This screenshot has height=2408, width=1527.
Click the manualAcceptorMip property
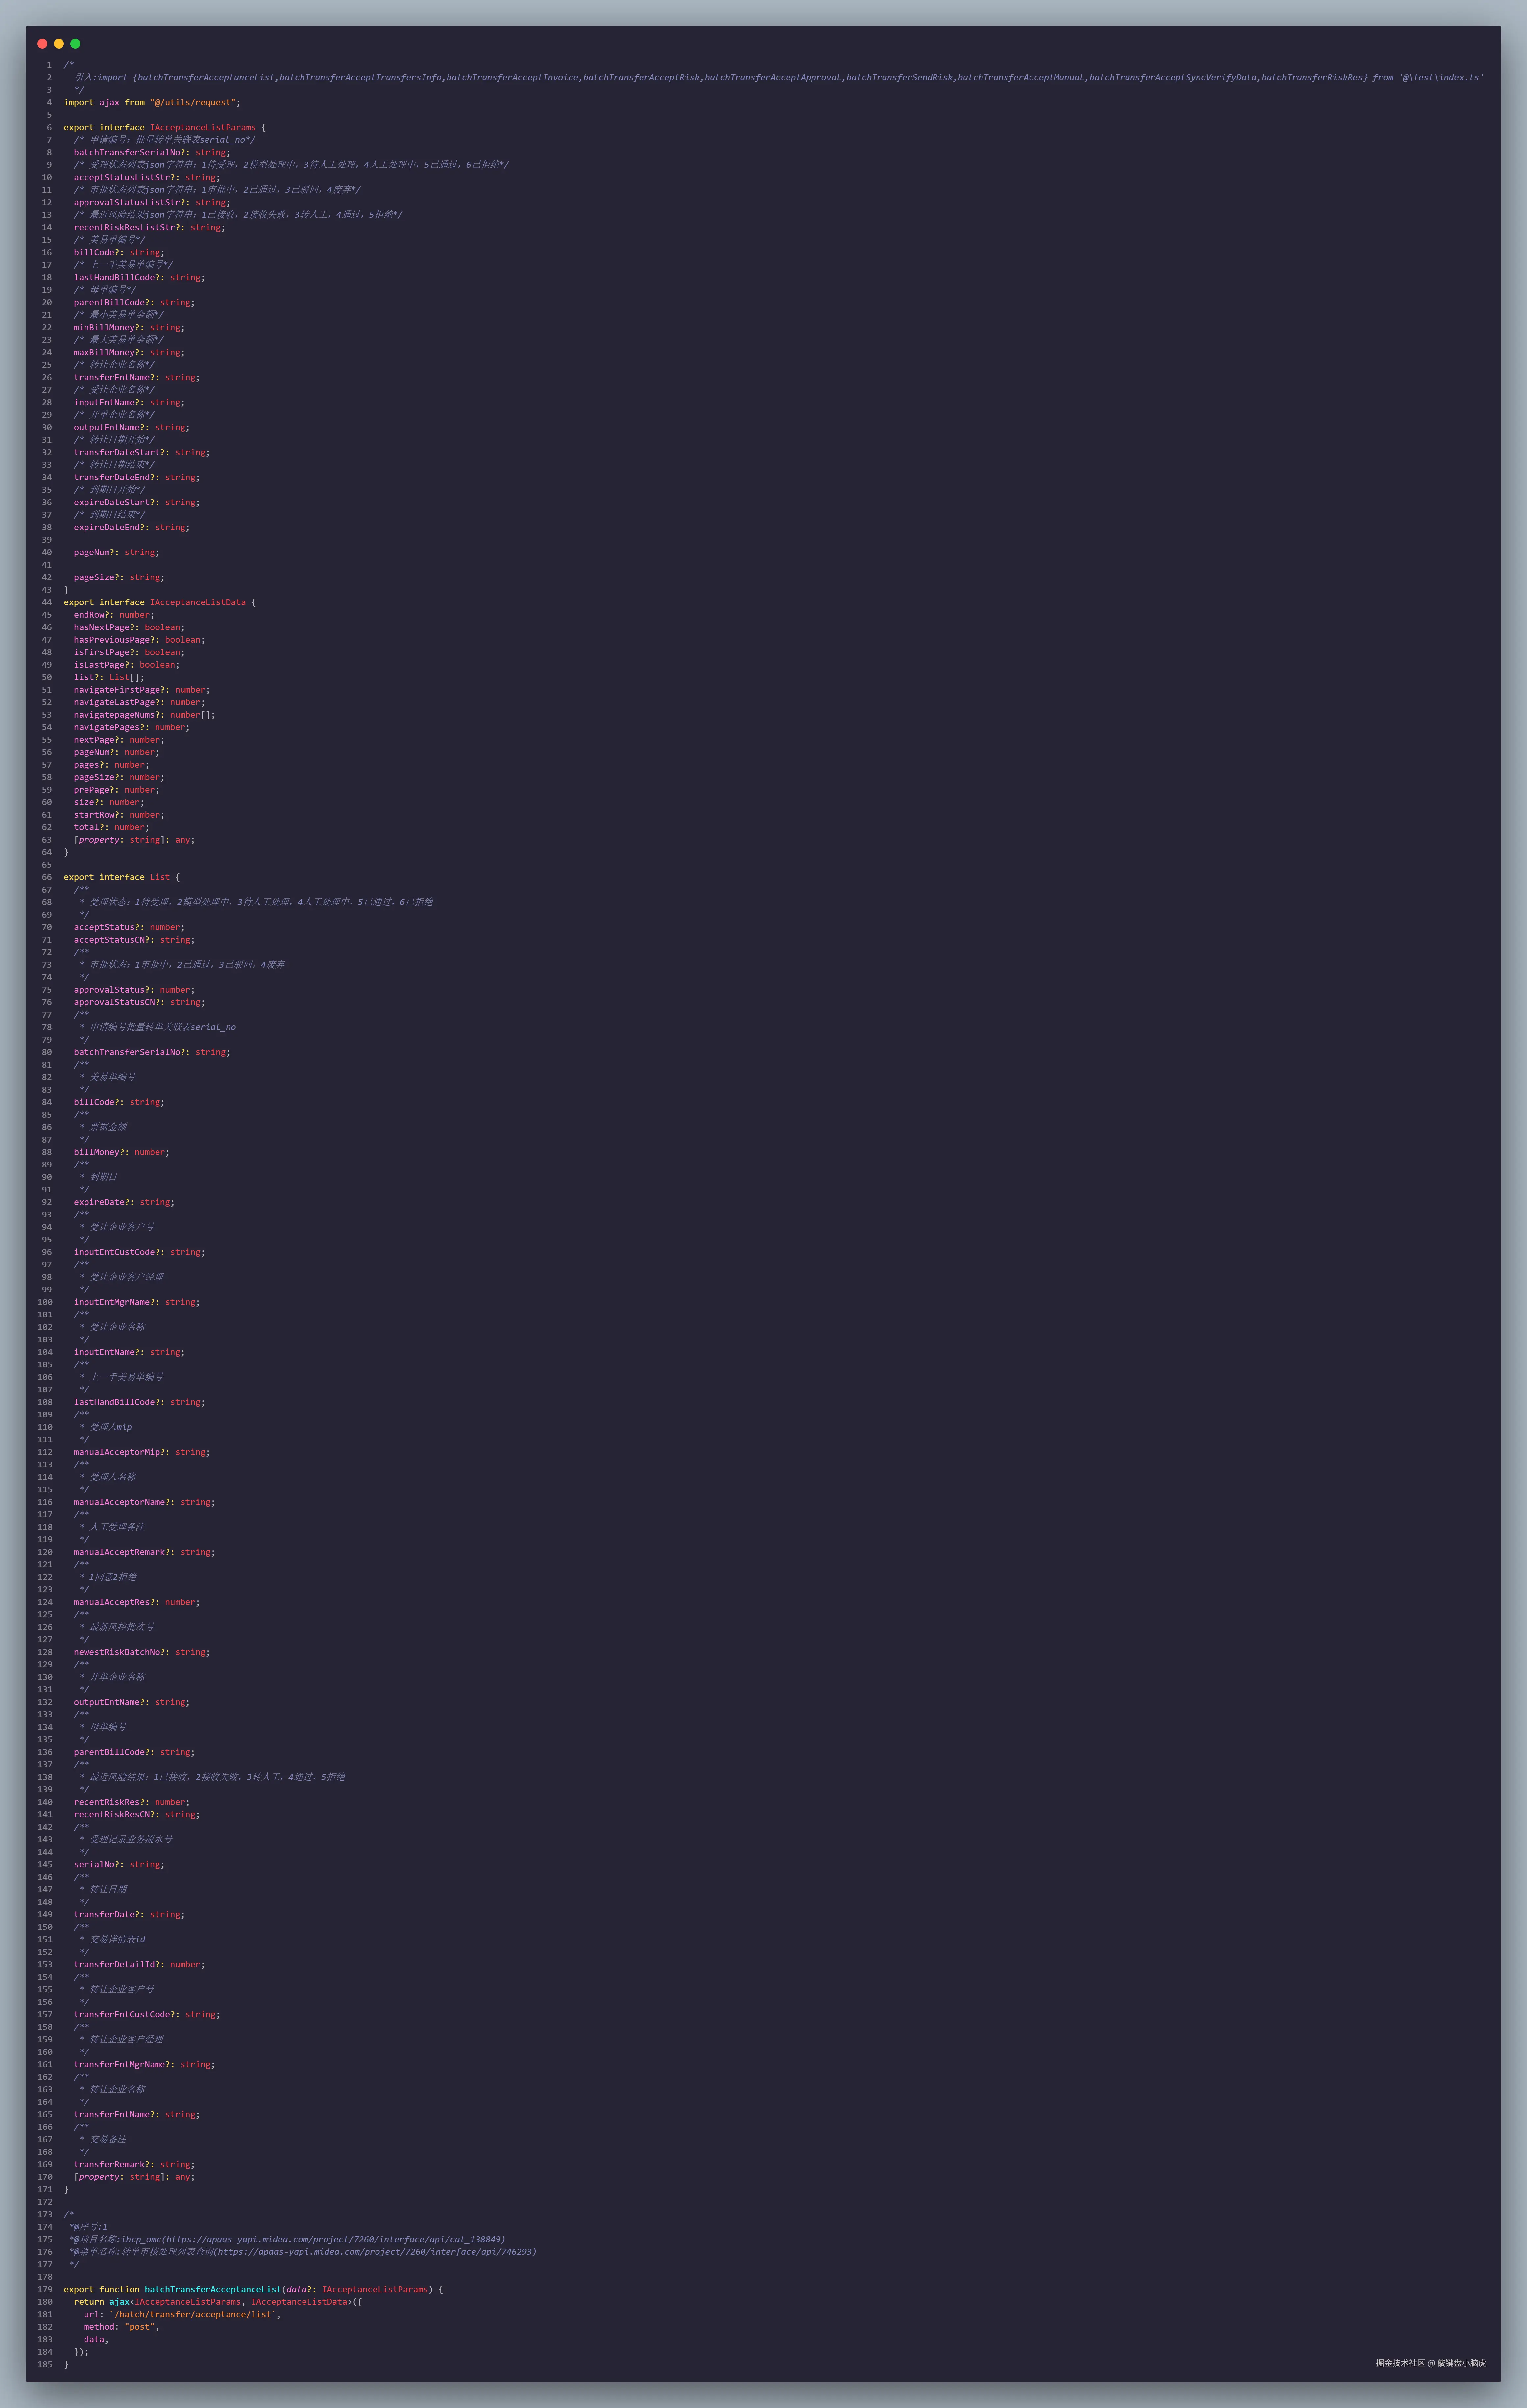pos(117,1452)
